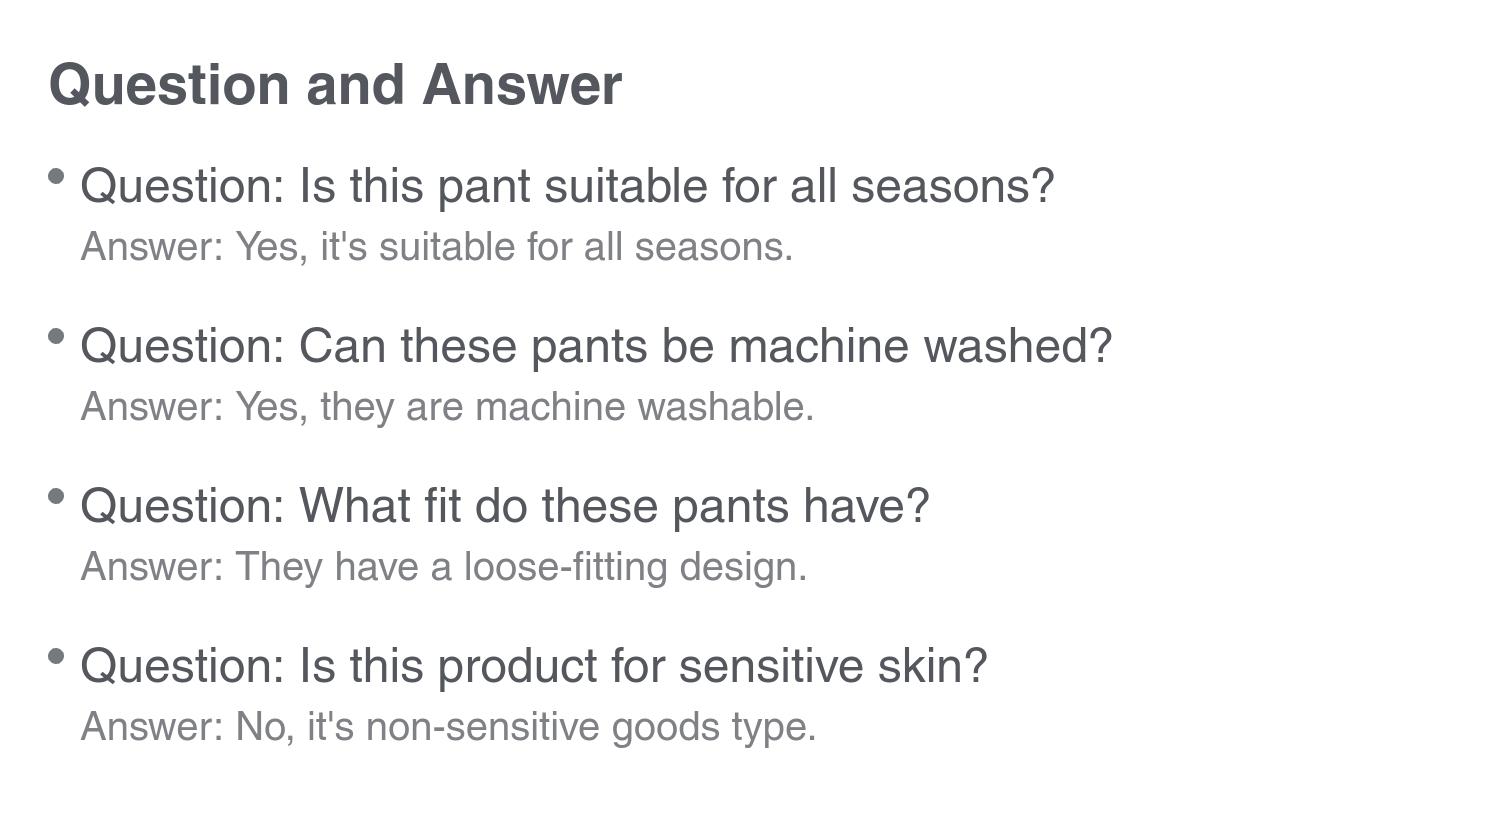The height and width of the screenshot is (840, 1500).
Task: Click the bullet point beside the all seasons question
Action: click(57, 177)
